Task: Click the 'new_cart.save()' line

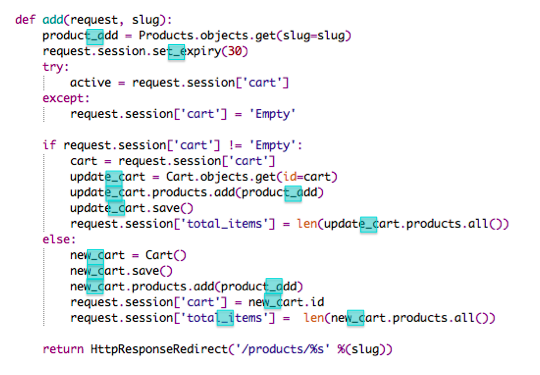Action: pyautogui.click(x=121, y=271)
